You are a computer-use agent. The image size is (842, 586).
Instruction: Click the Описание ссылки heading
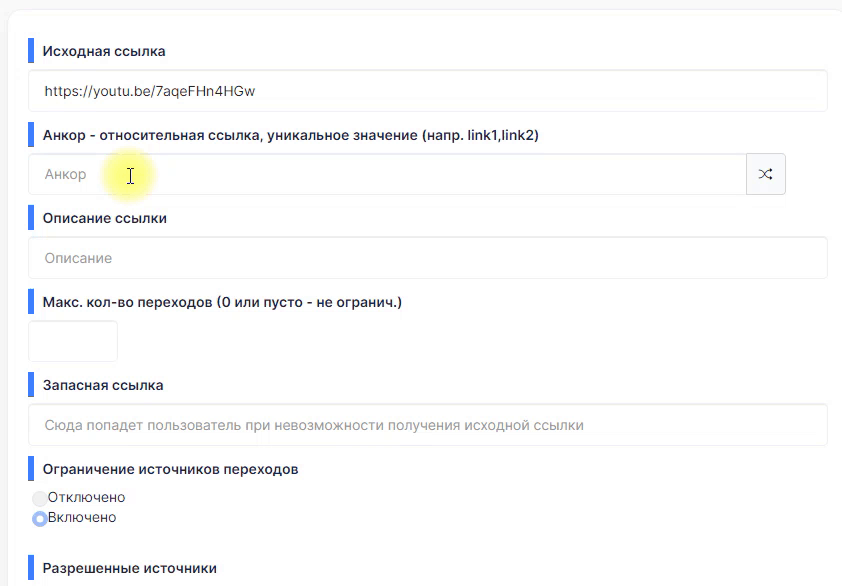(x=105, y=218)
